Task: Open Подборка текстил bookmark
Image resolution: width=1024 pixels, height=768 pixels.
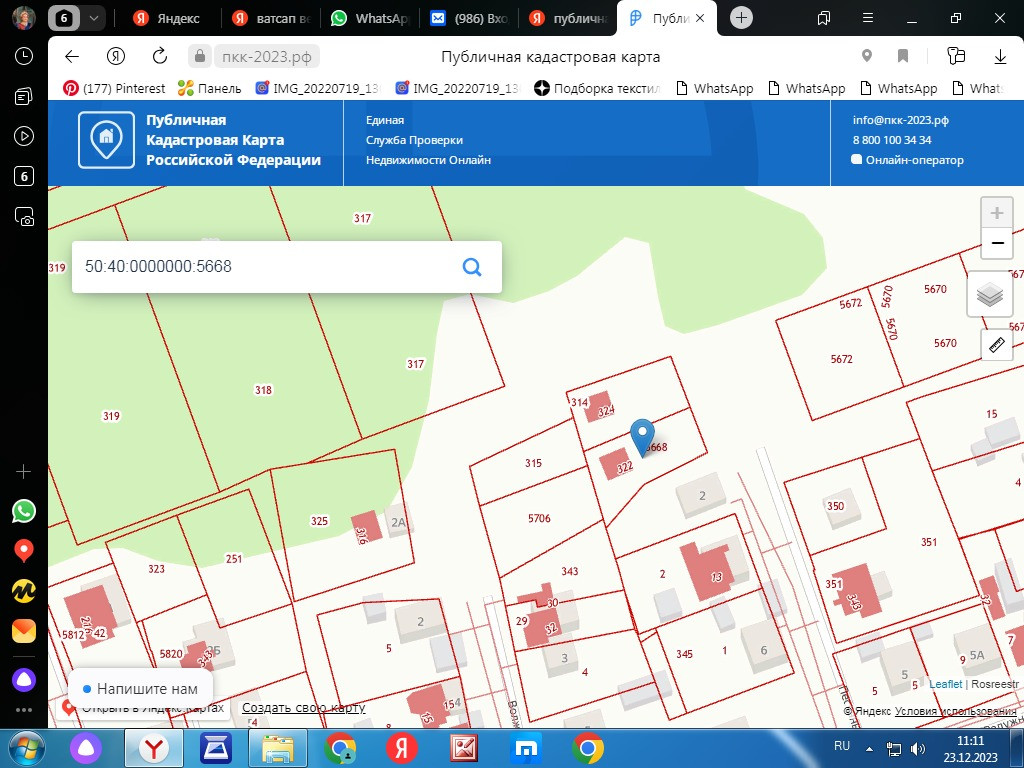Action: coord(598,88)
